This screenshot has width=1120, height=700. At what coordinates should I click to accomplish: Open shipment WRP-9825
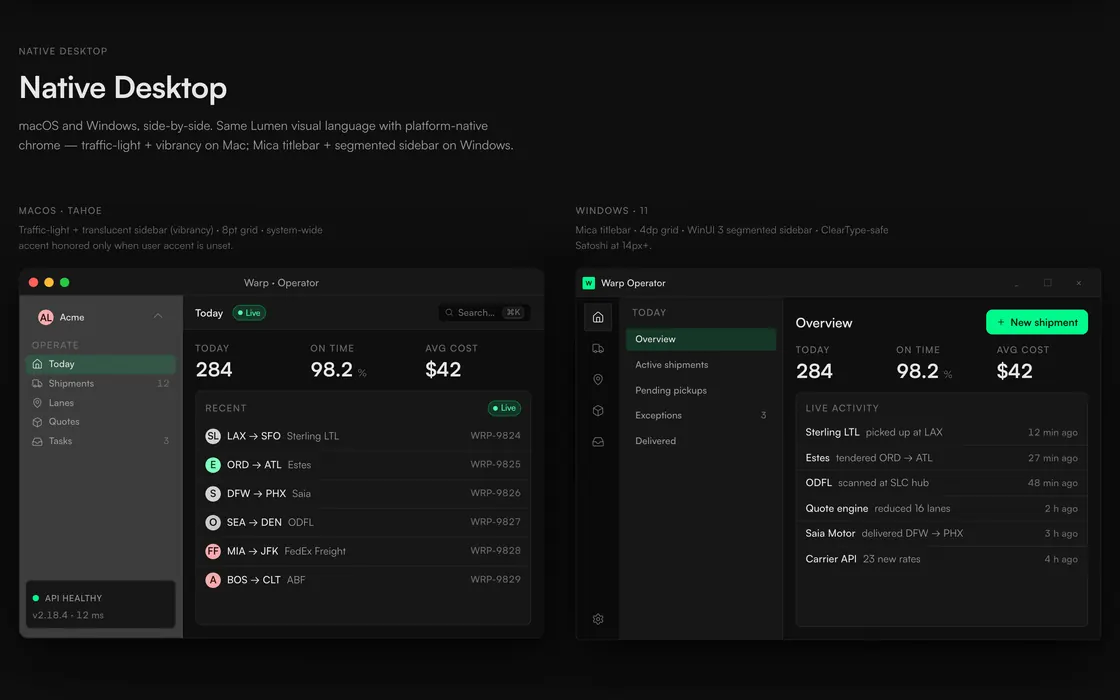(x=363, y=465)
